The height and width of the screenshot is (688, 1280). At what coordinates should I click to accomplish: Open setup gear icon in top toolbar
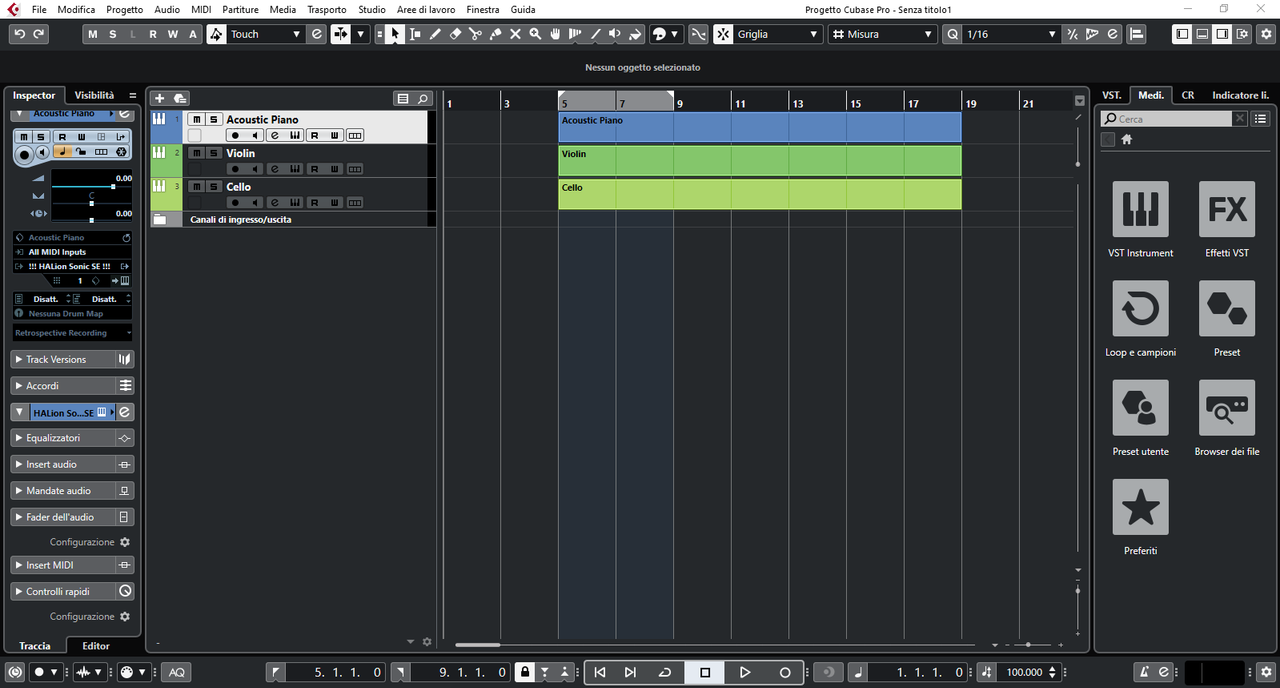point(1266,34)
